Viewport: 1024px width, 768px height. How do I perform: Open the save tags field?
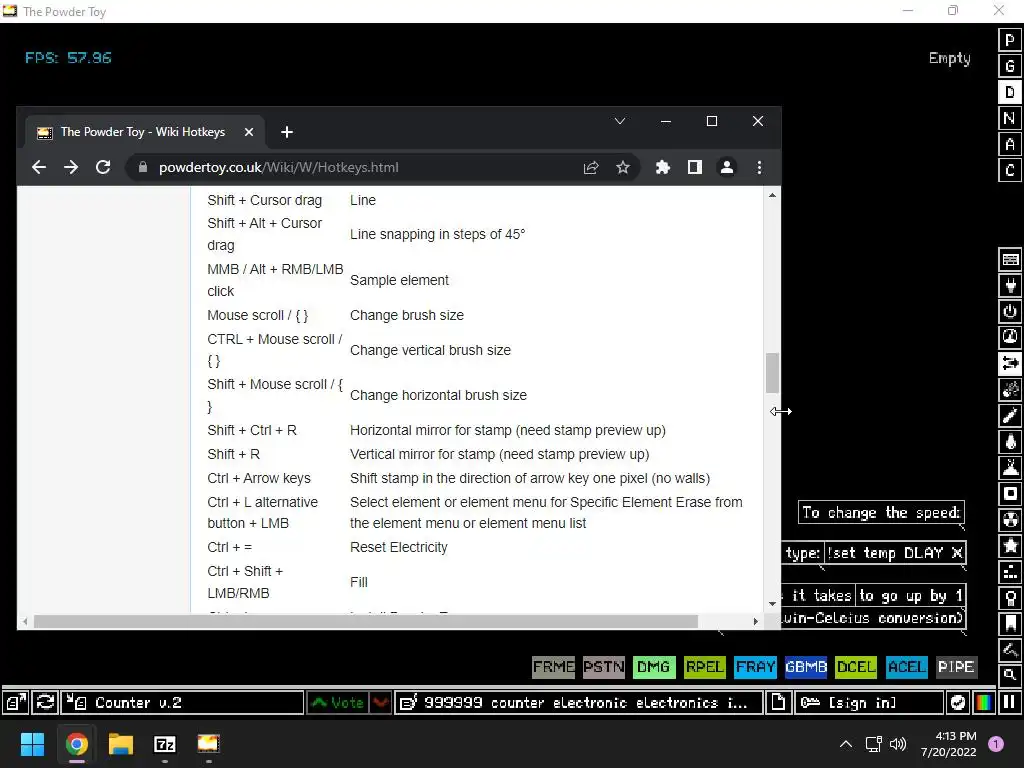[x=579, y=703]
